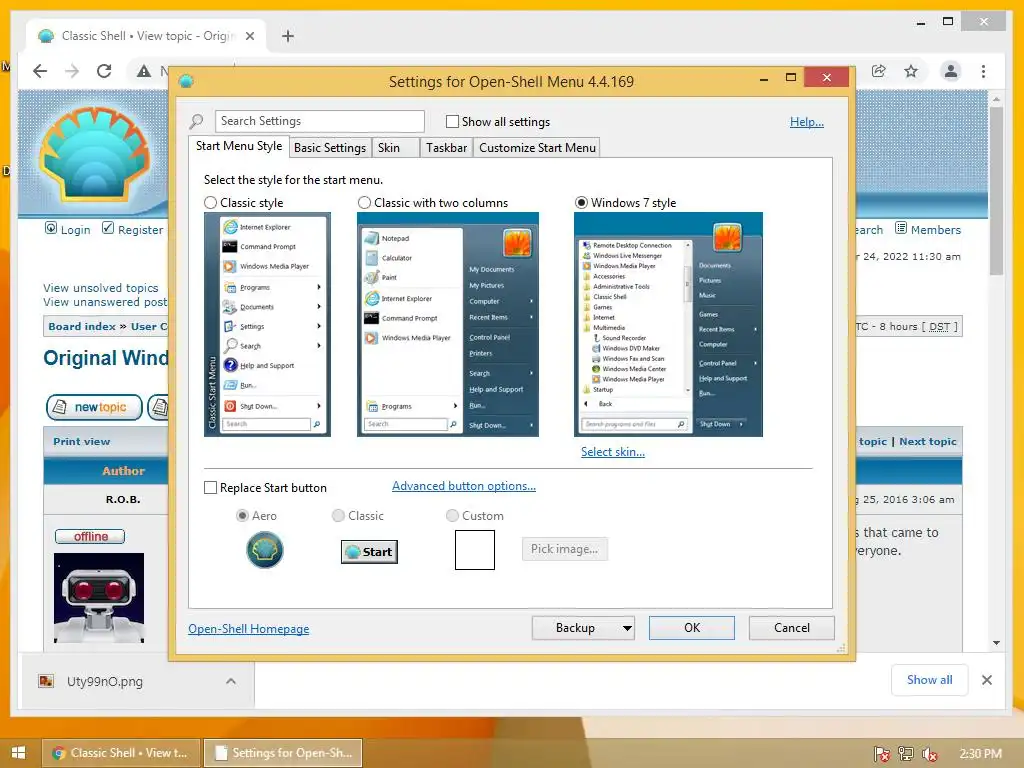Enable the Show all settings checkbox
This screenshot has width=1024, height=768.
click(x=452, y=121)
